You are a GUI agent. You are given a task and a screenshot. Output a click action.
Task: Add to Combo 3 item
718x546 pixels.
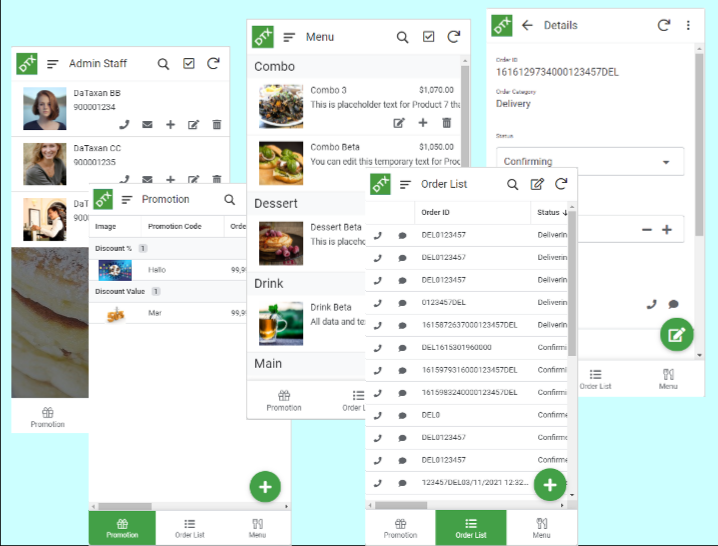tap(423, 122)
